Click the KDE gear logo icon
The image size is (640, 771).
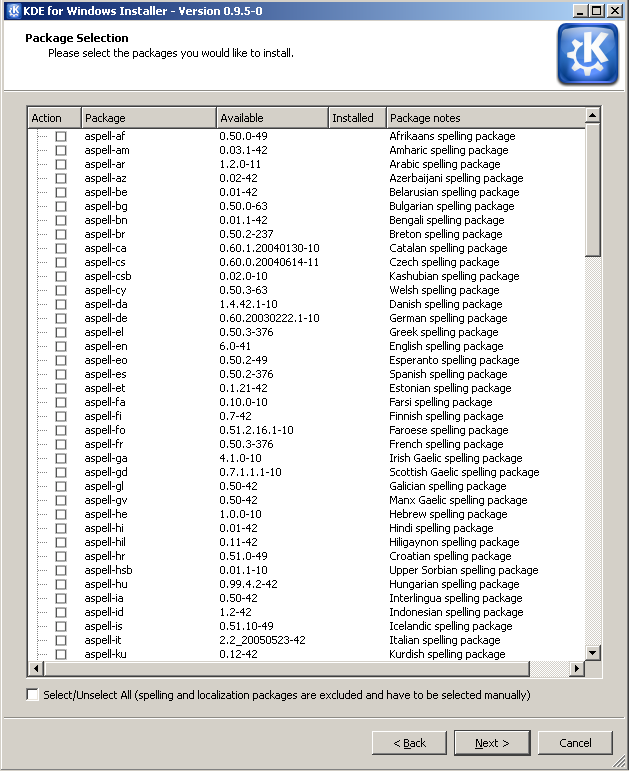click(x=587, y=55)
